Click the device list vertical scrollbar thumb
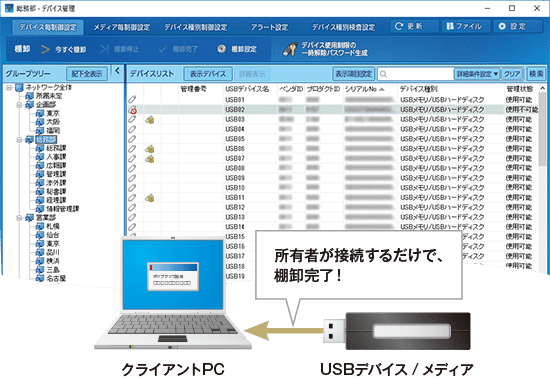550x379 pixels. [x=543, y=128]
